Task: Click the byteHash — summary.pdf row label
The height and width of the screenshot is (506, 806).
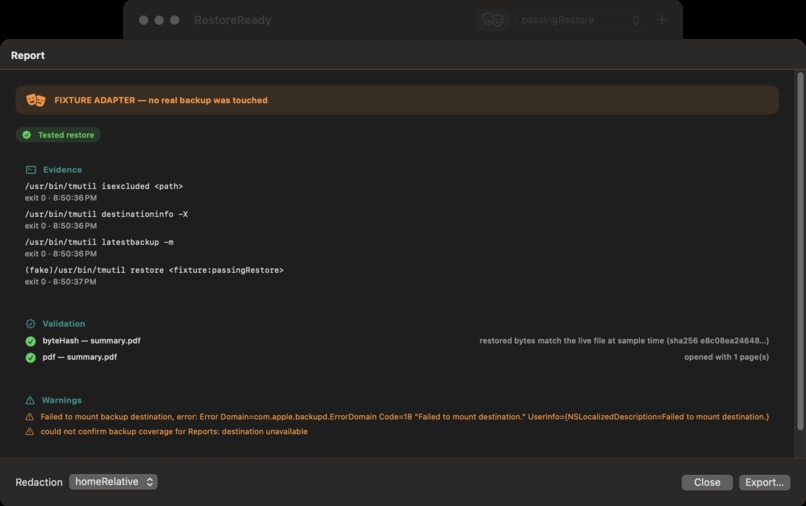Action: 91,340
